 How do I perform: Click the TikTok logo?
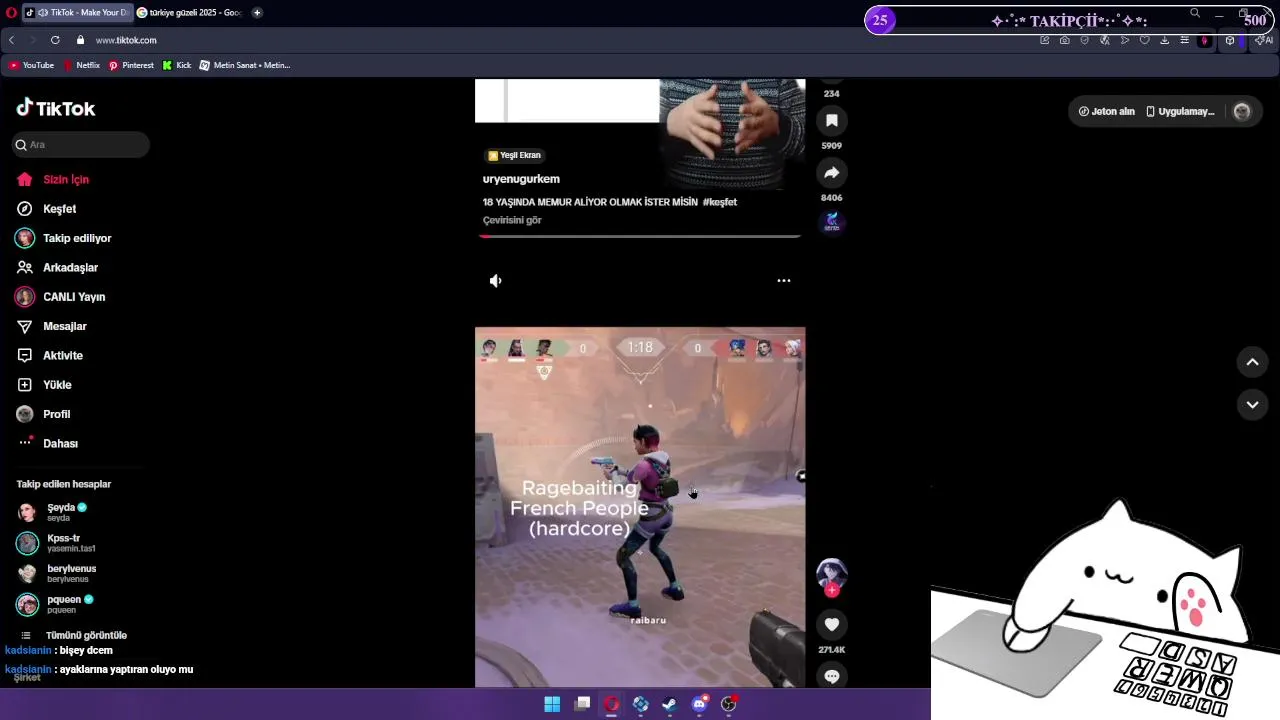coord(56,108)
